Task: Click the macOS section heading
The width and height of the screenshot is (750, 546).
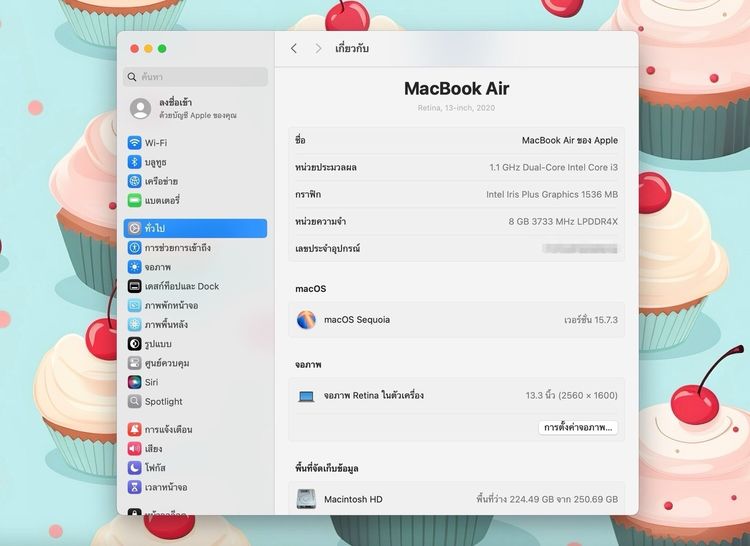Action: 310,289
